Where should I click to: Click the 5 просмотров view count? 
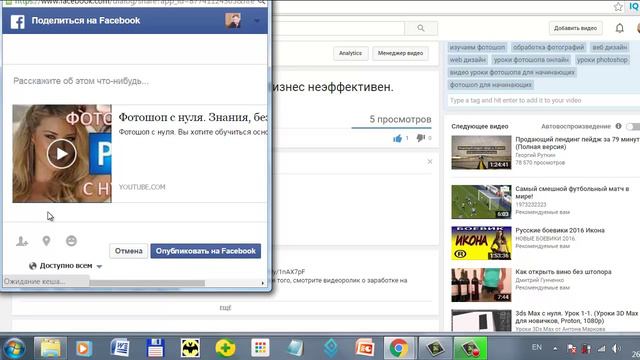click(400, 119)
